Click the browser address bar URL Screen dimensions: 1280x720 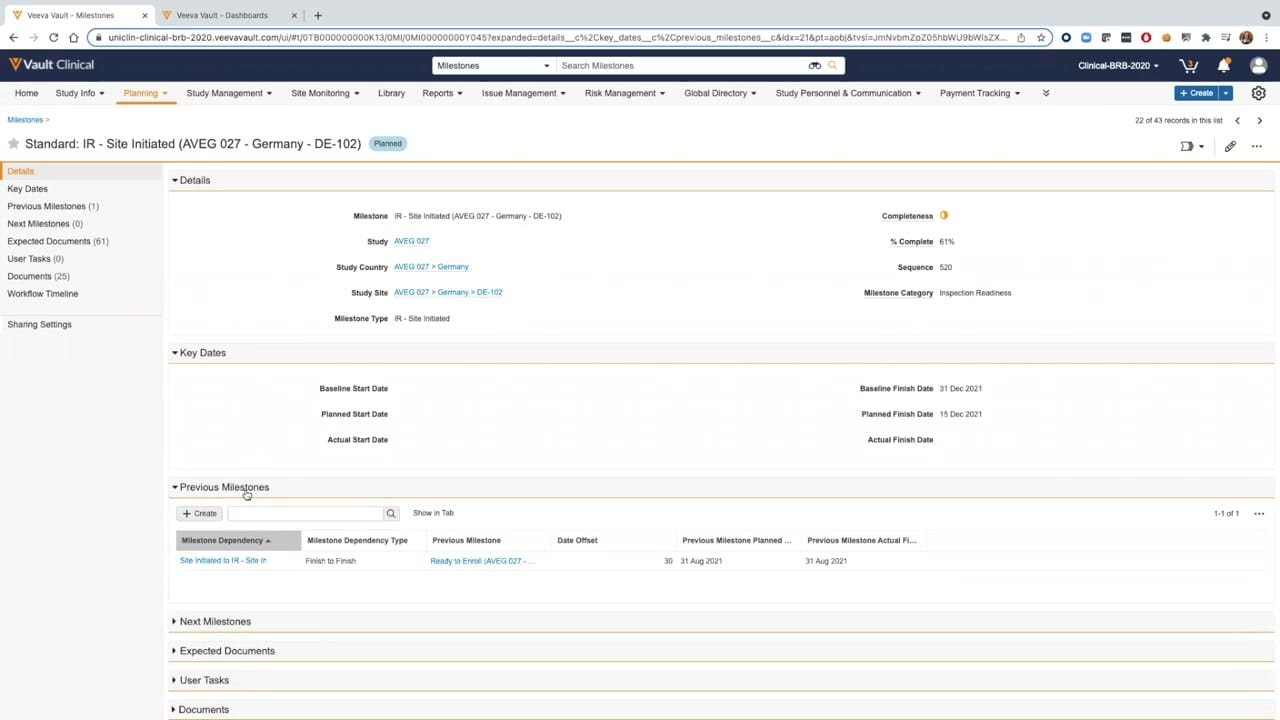pos(557,38)
